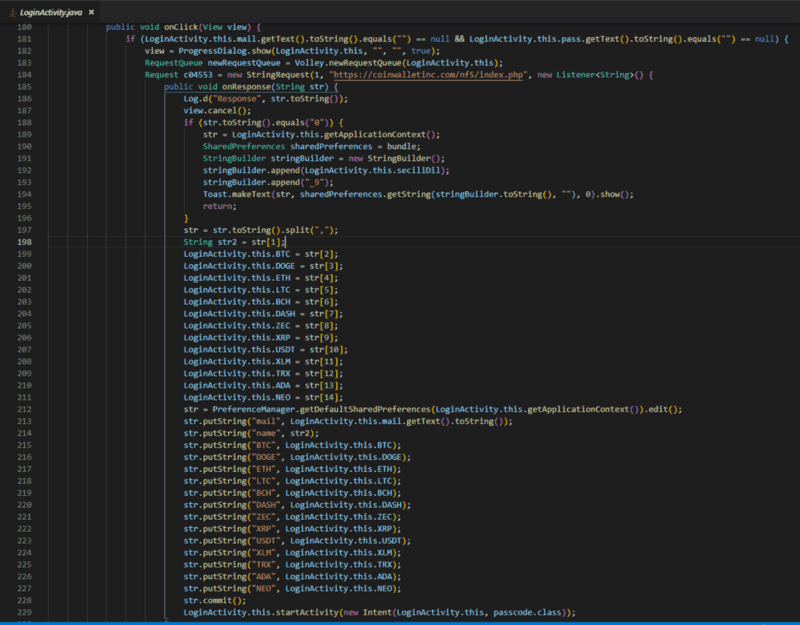Click "LoginActivity.this.BTC = str[2];"
The image size is (800, 625).
click(261, 255)
